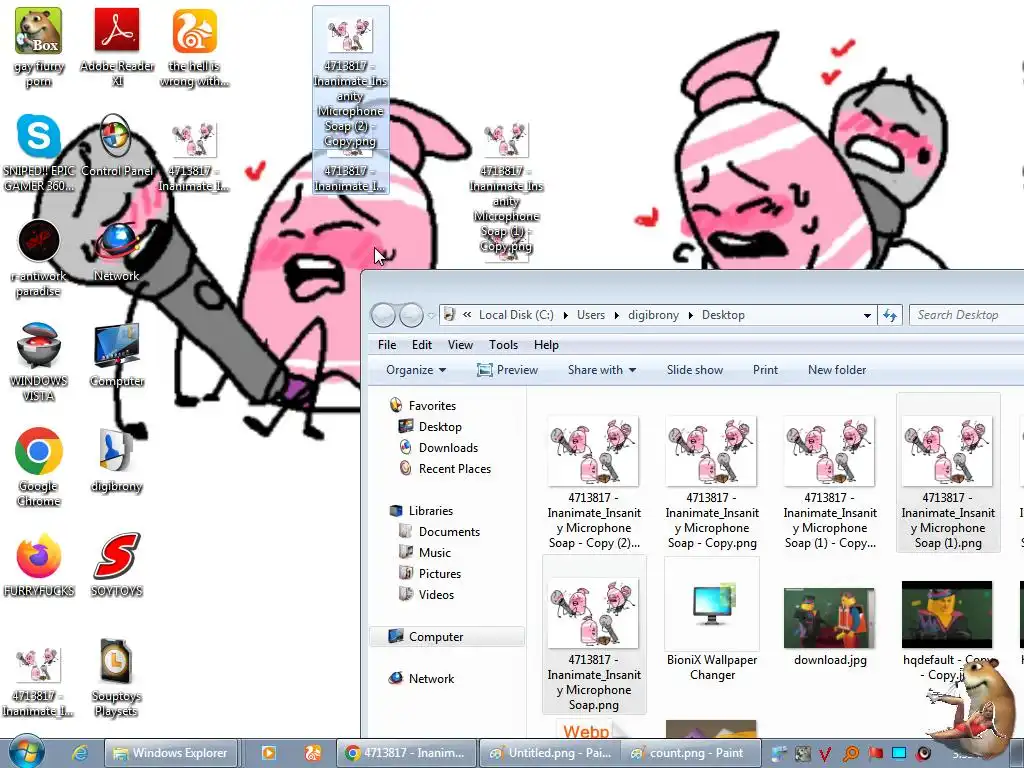Viewport: 1024px width, 768px height.
Task: Click the Windows Start orb
Action: 26,752
